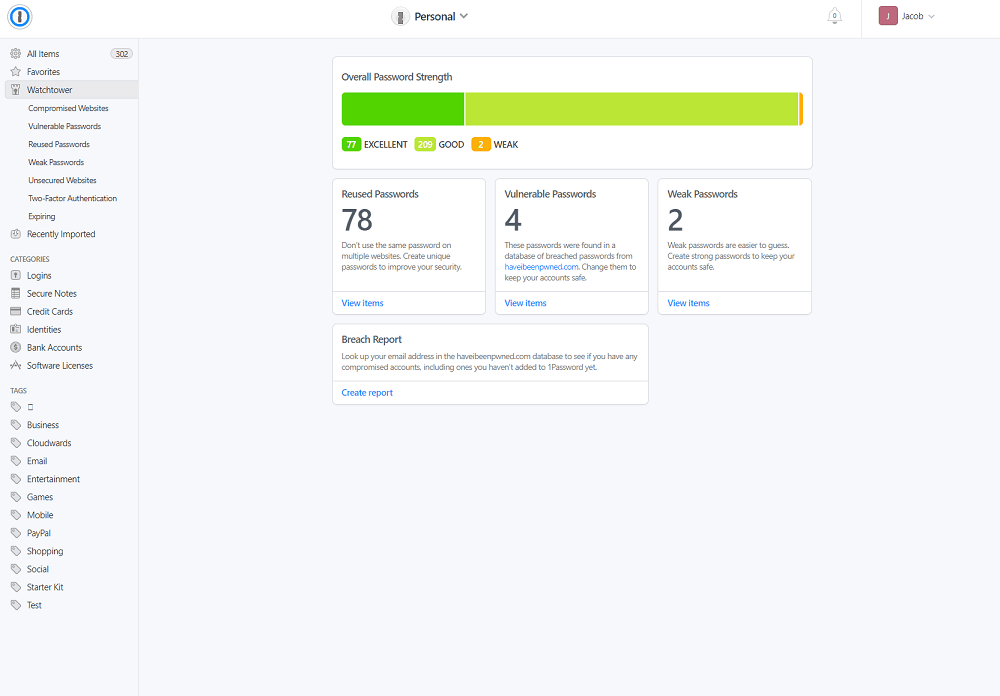Click the blank square tag label
Screen dimensions: 1000x696
tap(30, 406)
